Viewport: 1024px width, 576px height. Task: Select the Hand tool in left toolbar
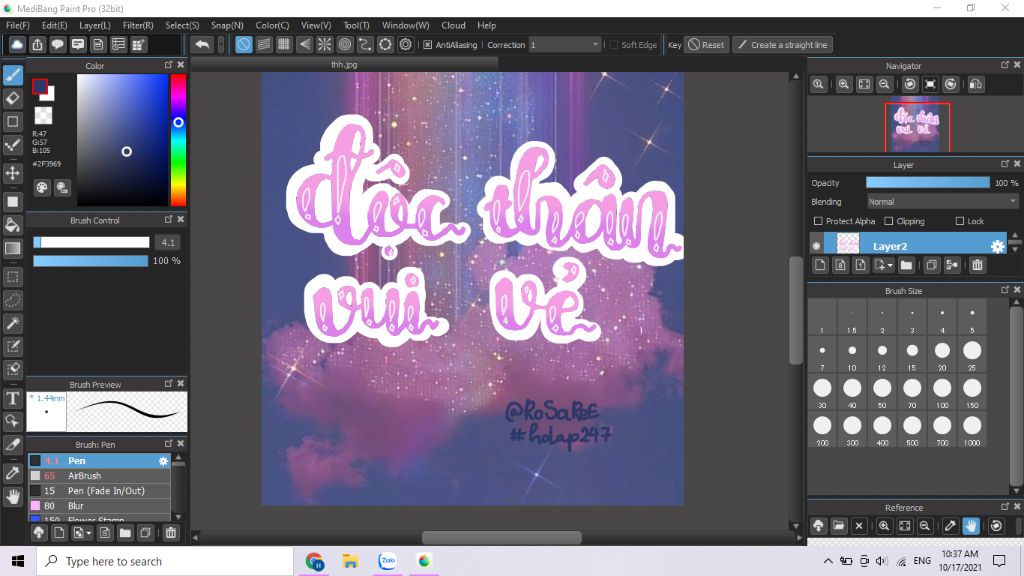pyautogui.click(x=12, y=497)
